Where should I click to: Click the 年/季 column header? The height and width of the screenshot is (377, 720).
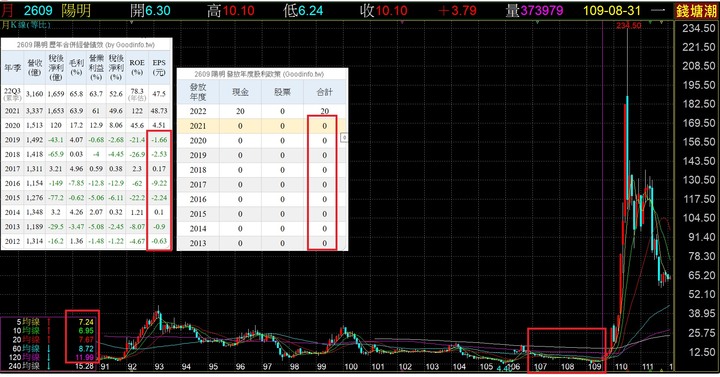[x=12, y=68]
